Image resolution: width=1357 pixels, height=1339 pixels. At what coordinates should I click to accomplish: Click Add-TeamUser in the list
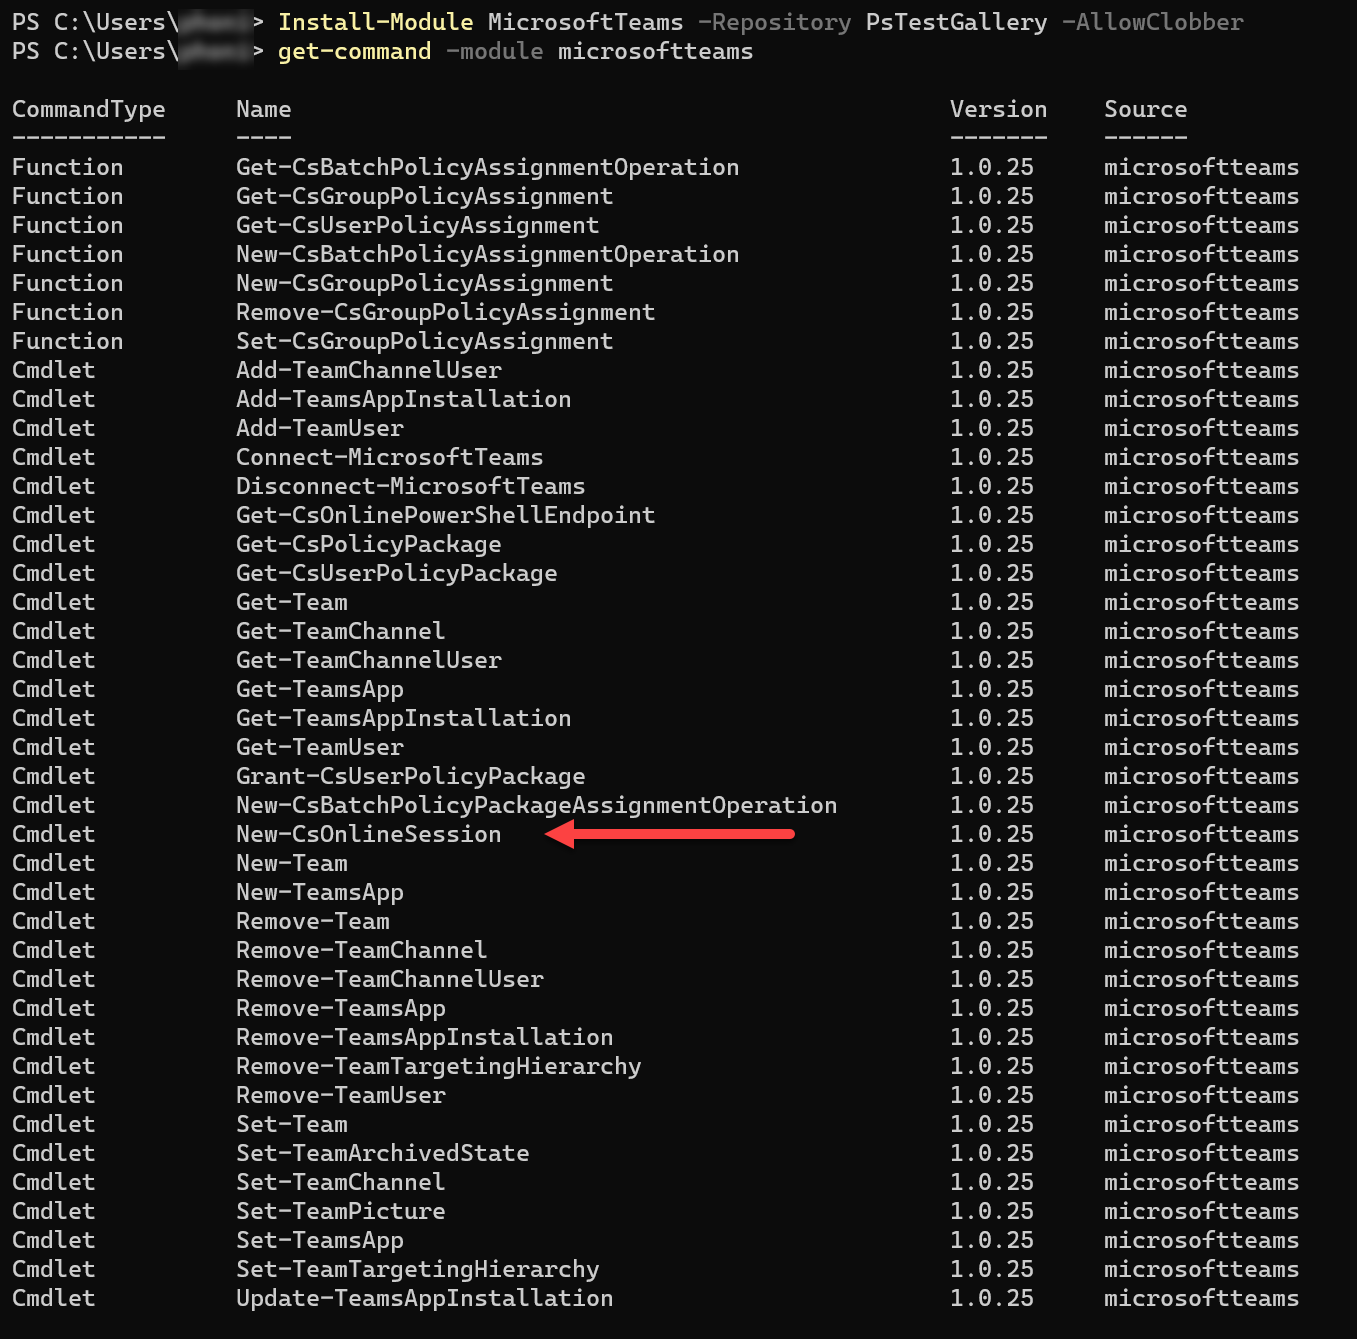pyautogui.click(x=320, y=428)
